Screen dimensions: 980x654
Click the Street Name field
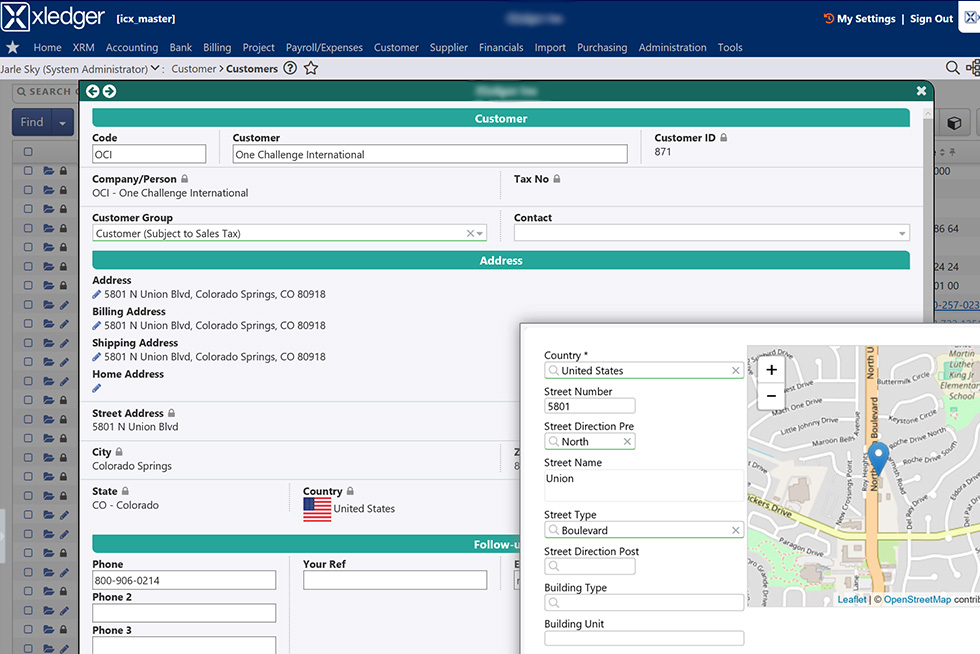[x=644, y=485]
